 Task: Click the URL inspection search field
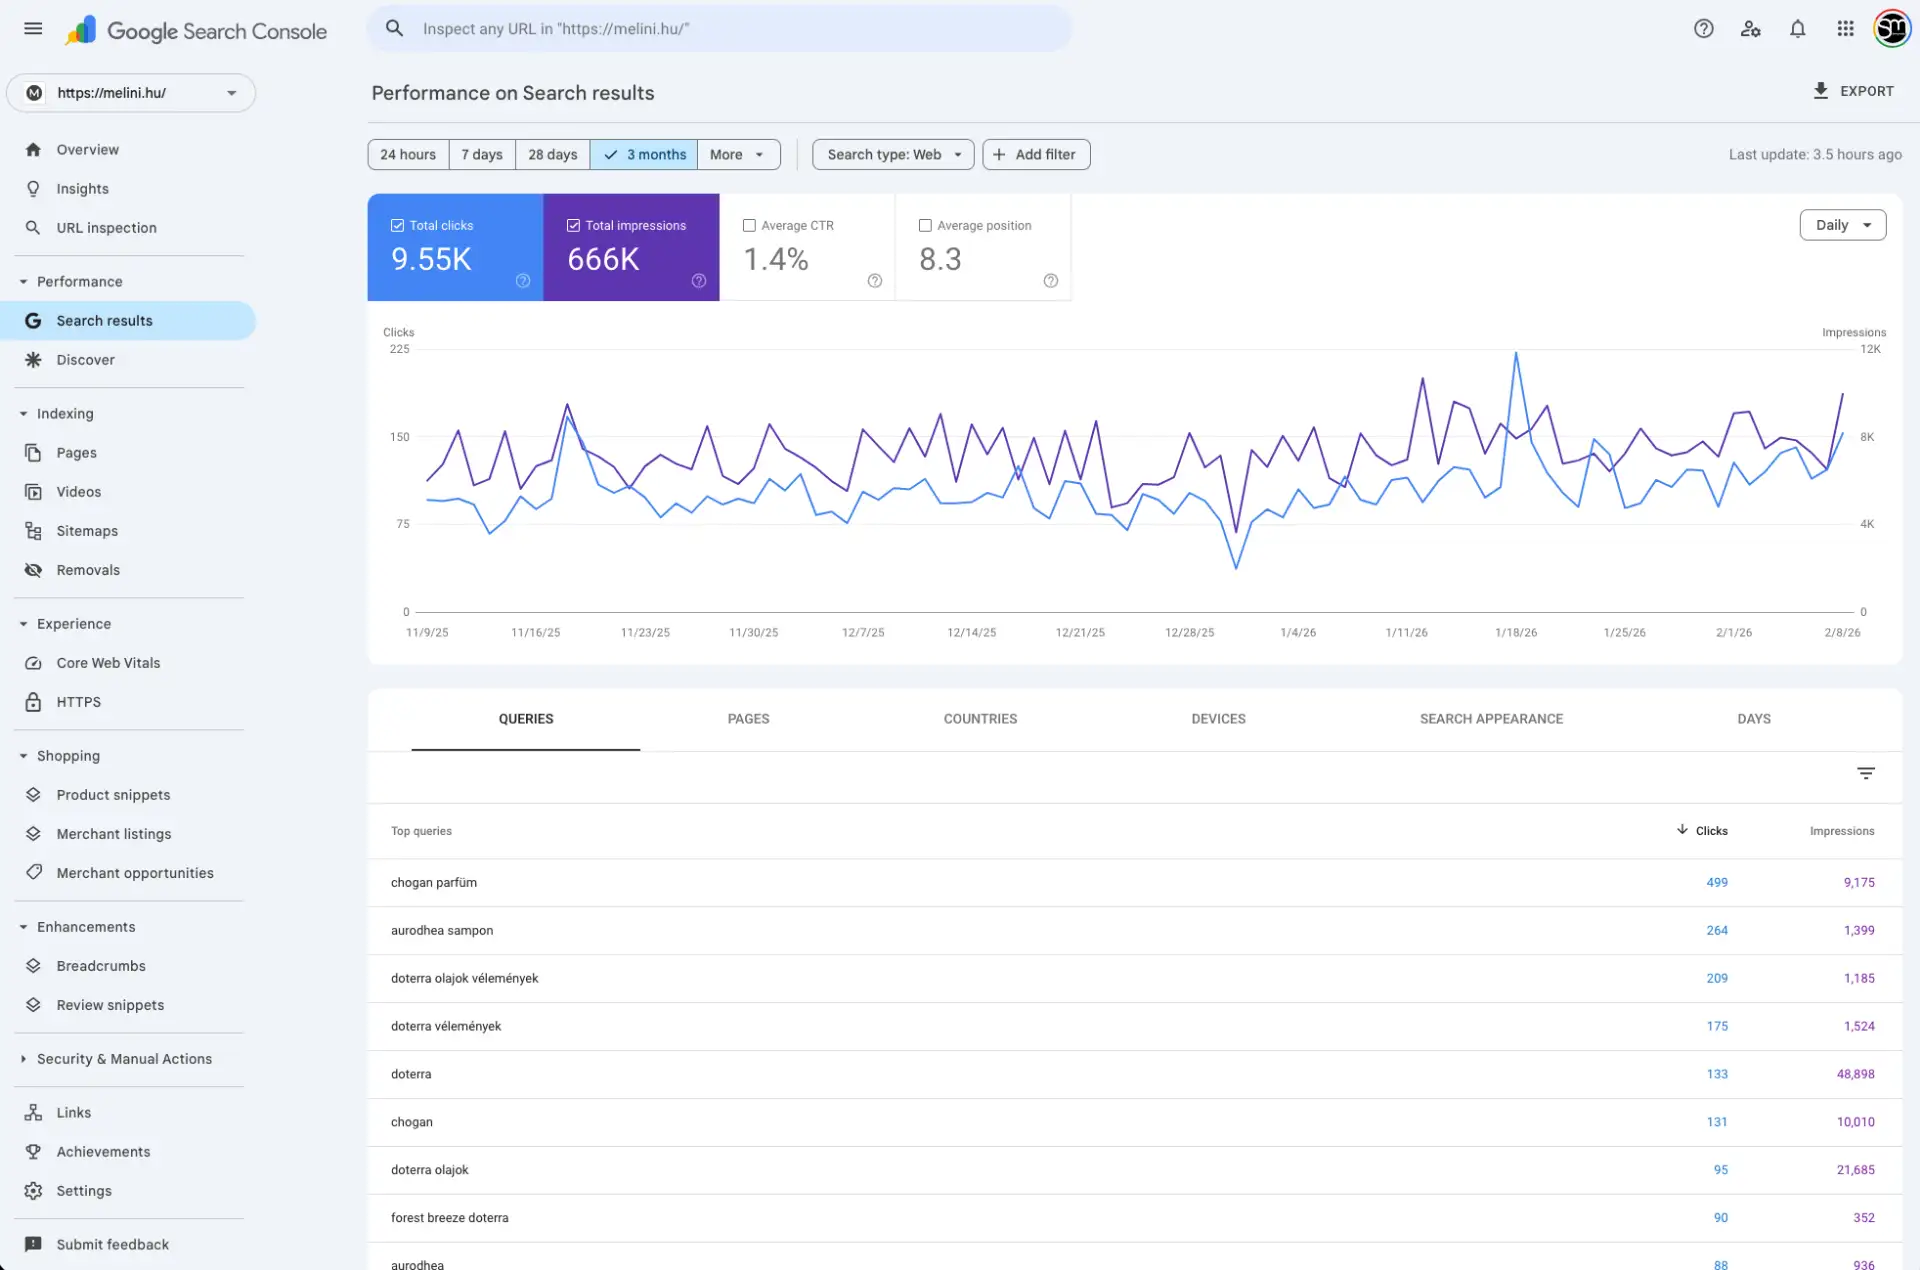point(720,29)
